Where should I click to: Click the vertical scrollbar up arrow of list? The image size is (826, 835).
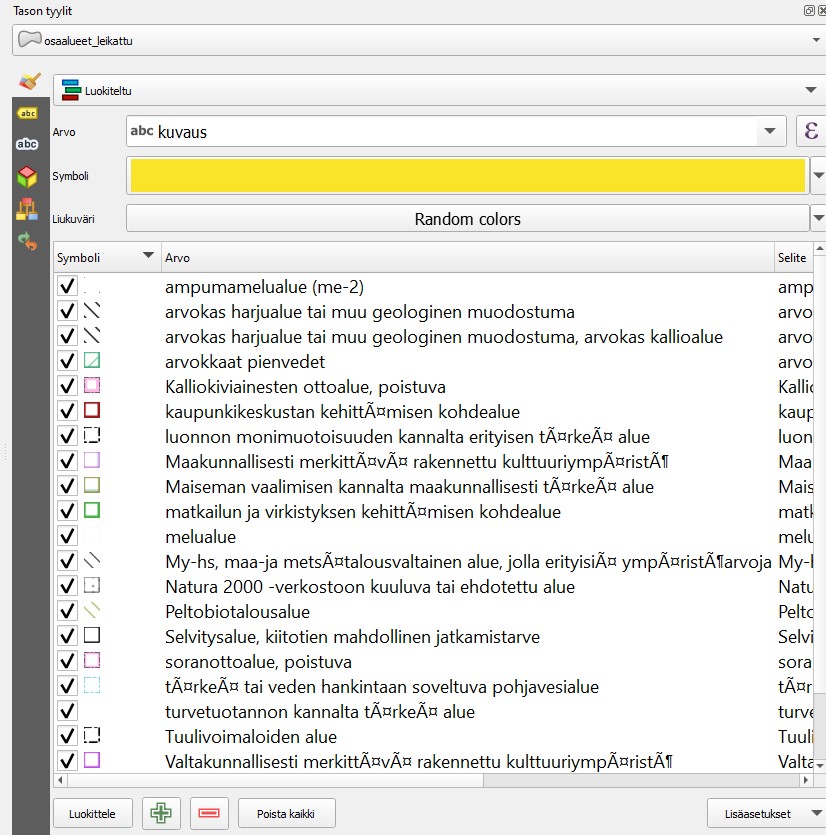pyautogui.click(x=820, y=248)
